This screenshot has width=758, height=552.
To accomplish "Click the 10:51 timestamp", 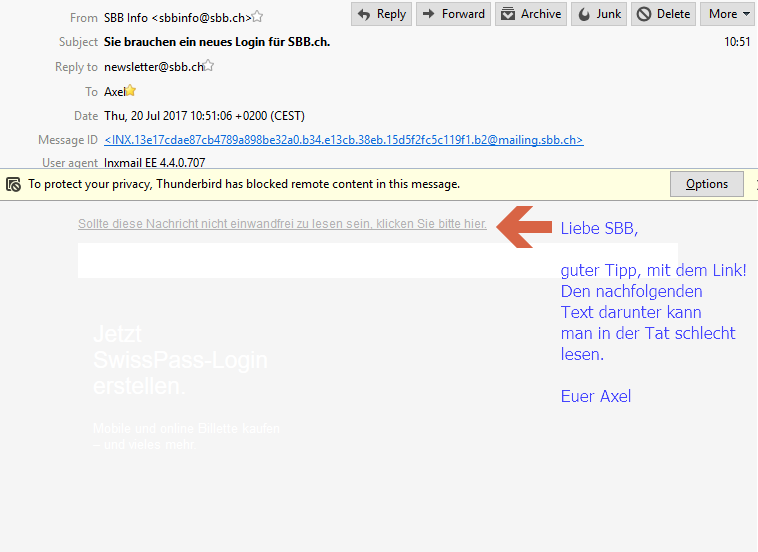I will (737, 42).
